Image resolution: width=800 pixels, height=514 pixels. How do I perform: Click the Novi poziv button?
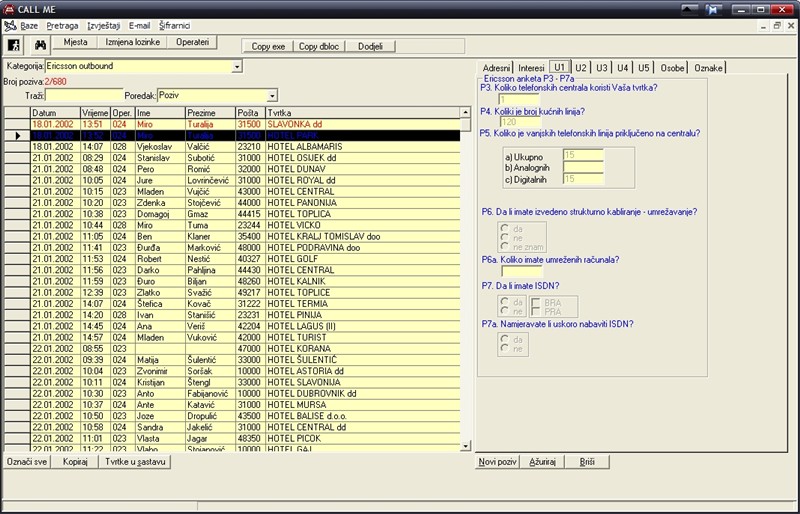[497, 462]
